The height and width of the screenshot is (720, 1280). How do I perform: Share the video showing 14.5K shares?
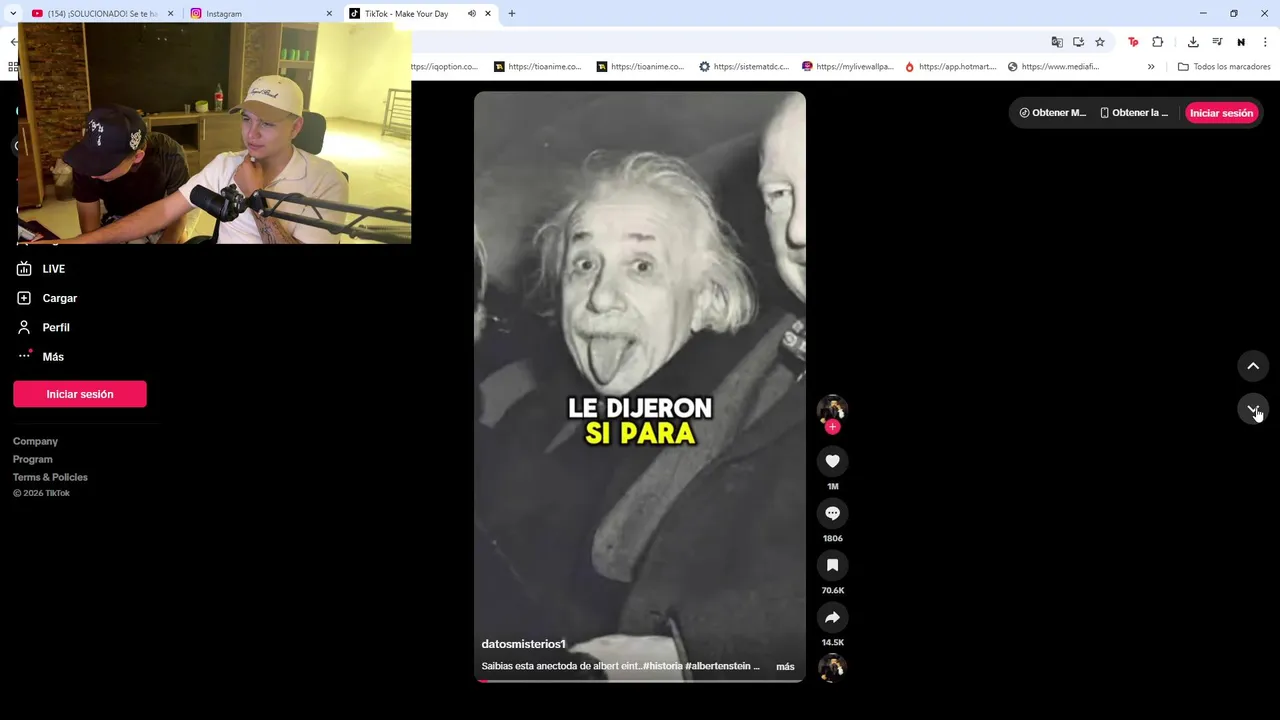(832, 617)
